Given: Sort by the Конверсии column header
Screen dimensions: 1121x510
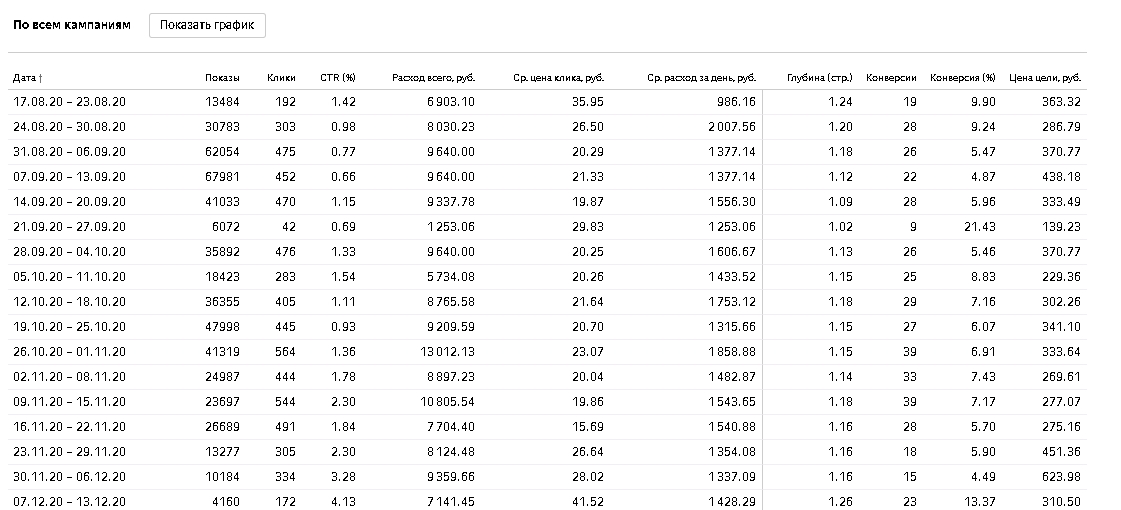Looking at the screenshot, I should pos(891,77).
